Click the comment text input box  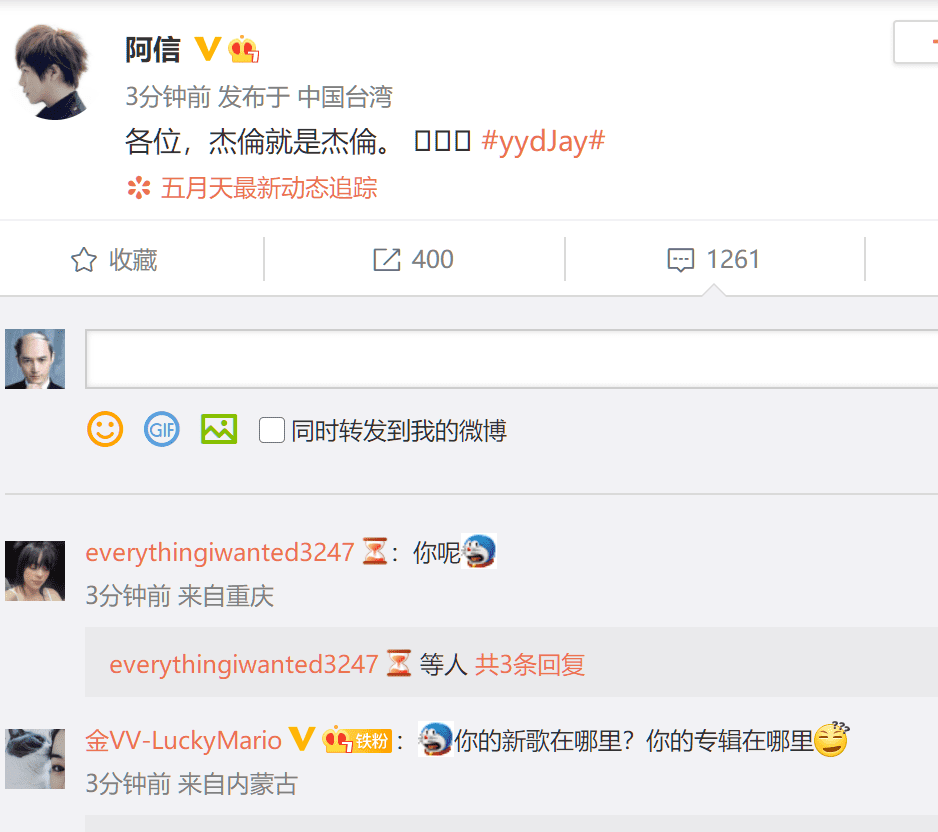pyautogui.click(x=511, y=359)
